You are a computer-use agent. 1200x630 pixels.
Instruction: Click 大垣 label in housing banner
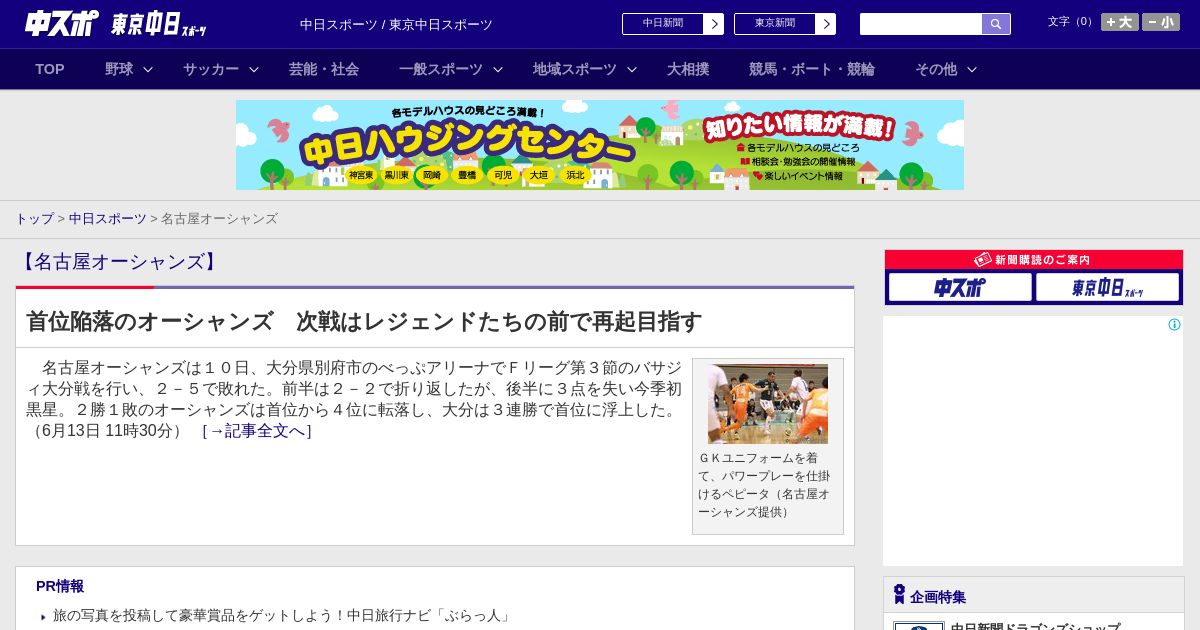[x=539, y=175]
